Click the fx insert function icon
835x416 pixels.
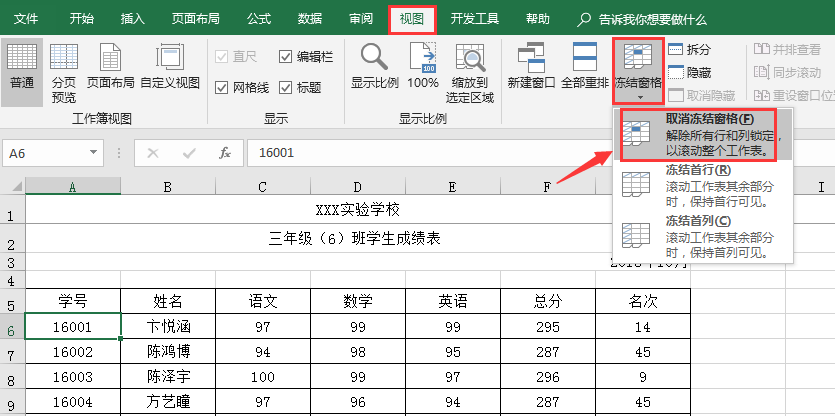point(225,153)
